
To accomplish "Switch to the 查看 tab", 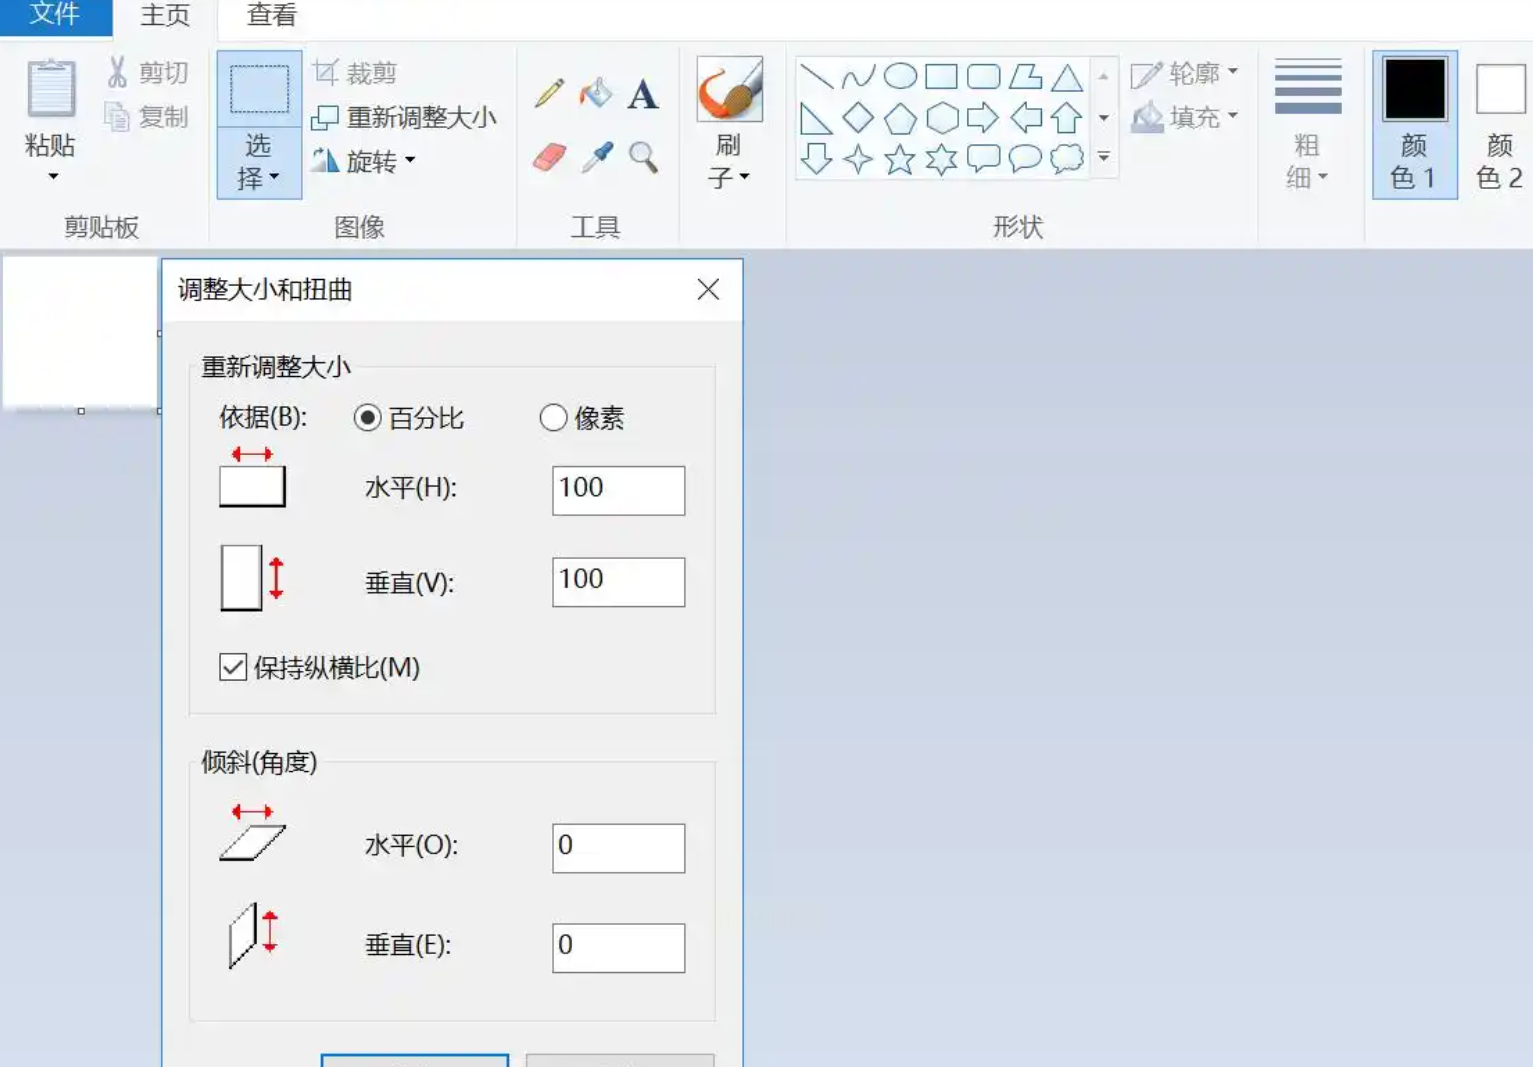I will click(x=271, y=16).
